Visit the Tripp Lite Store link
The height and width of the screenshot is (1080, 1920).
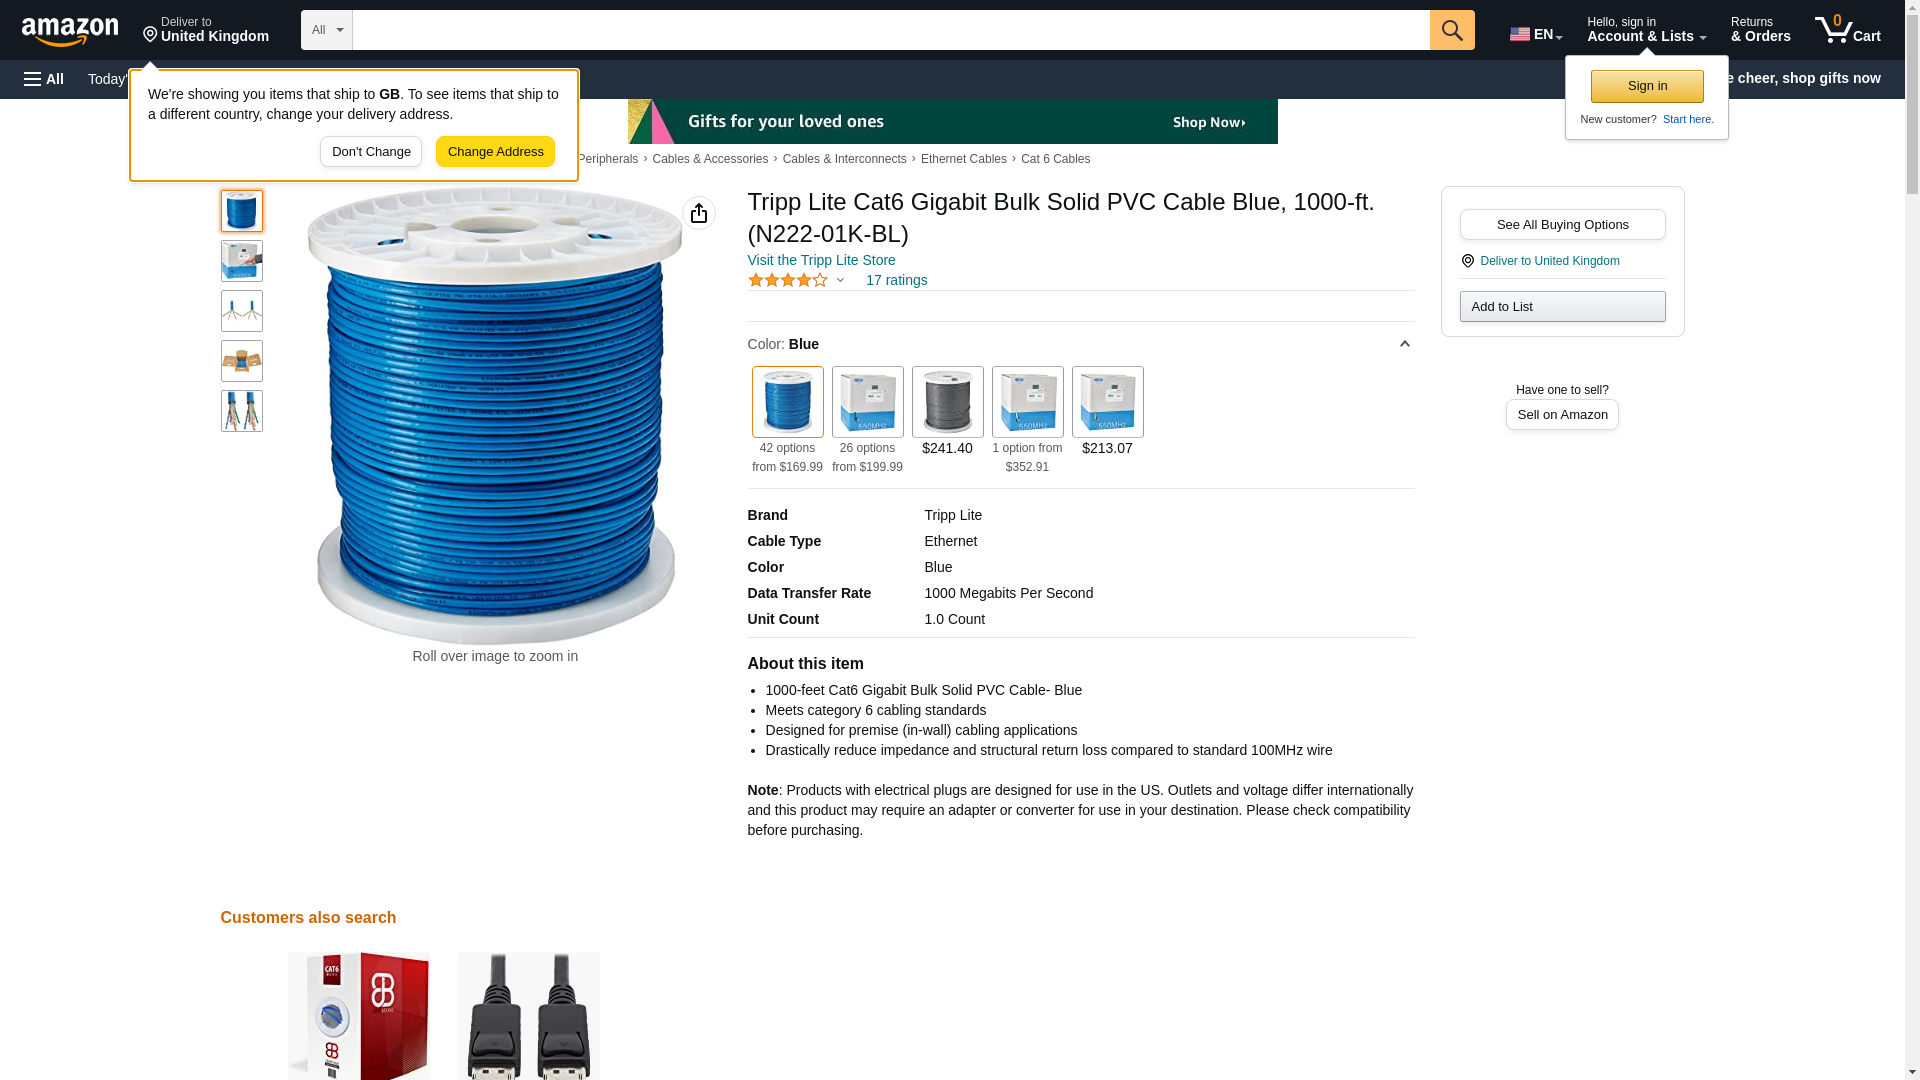click(822, 260)
